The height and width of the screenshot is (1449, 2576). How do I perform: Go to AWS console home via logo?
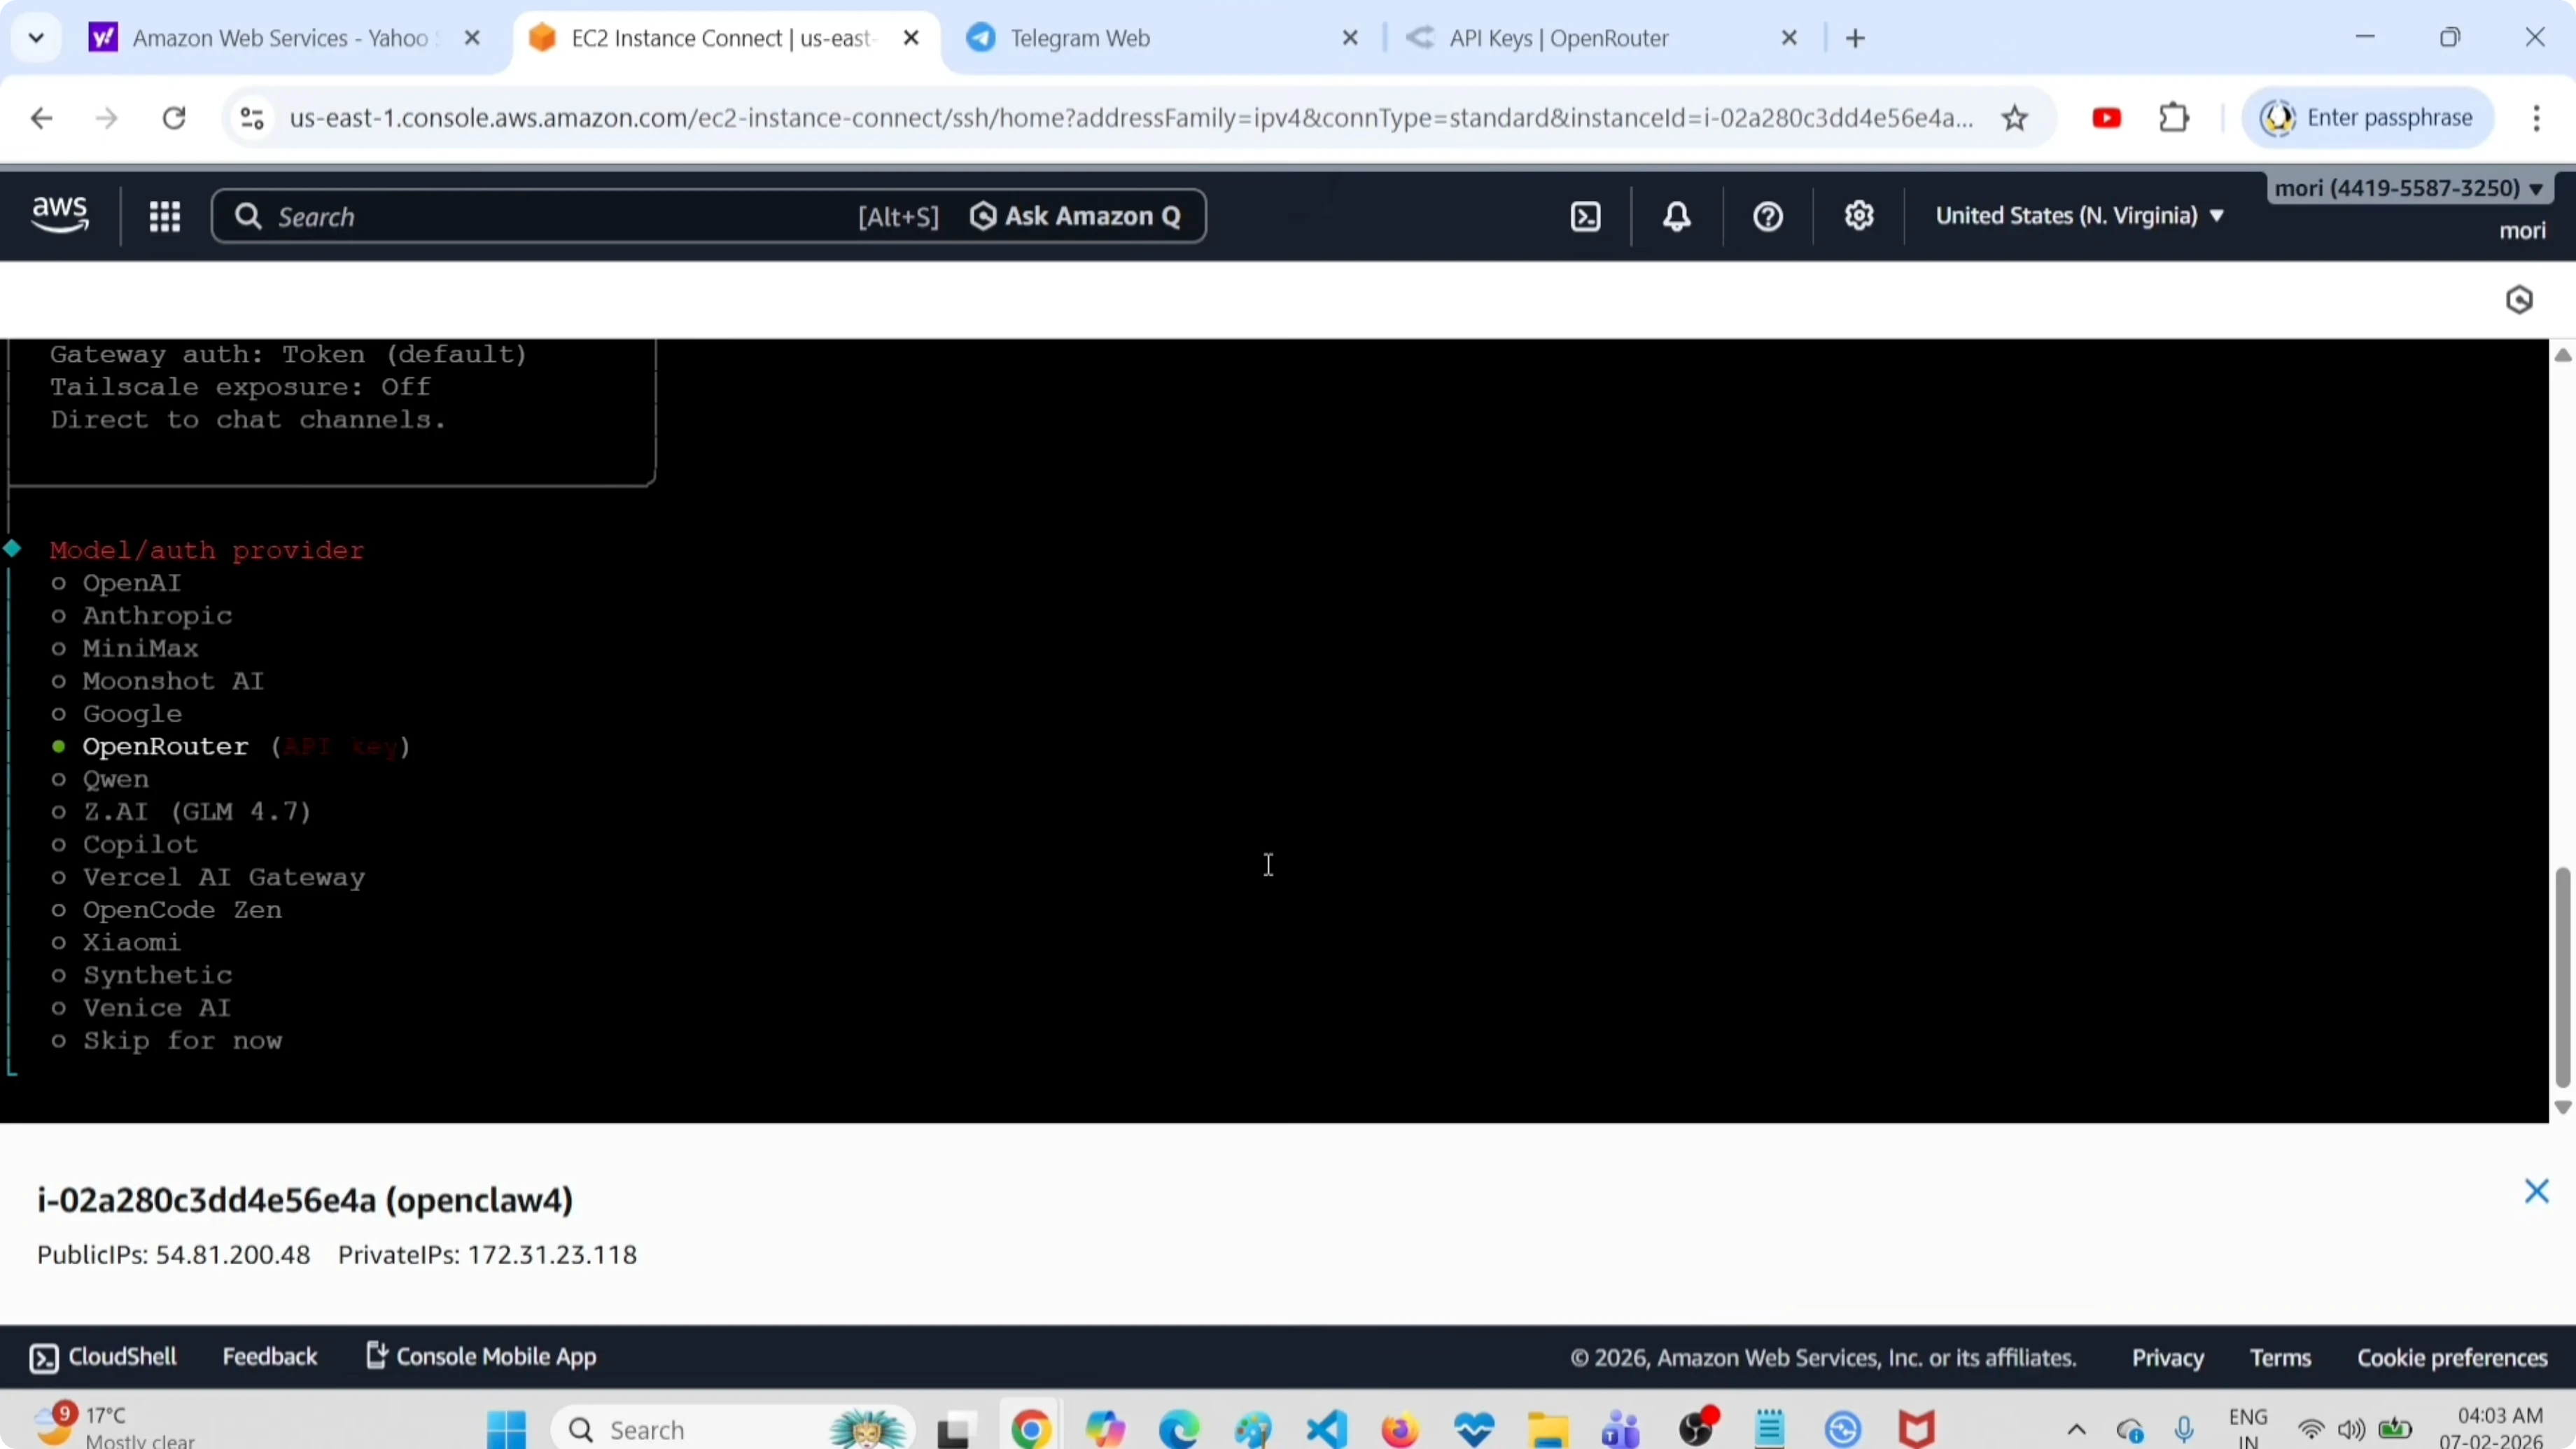point(59,214)
